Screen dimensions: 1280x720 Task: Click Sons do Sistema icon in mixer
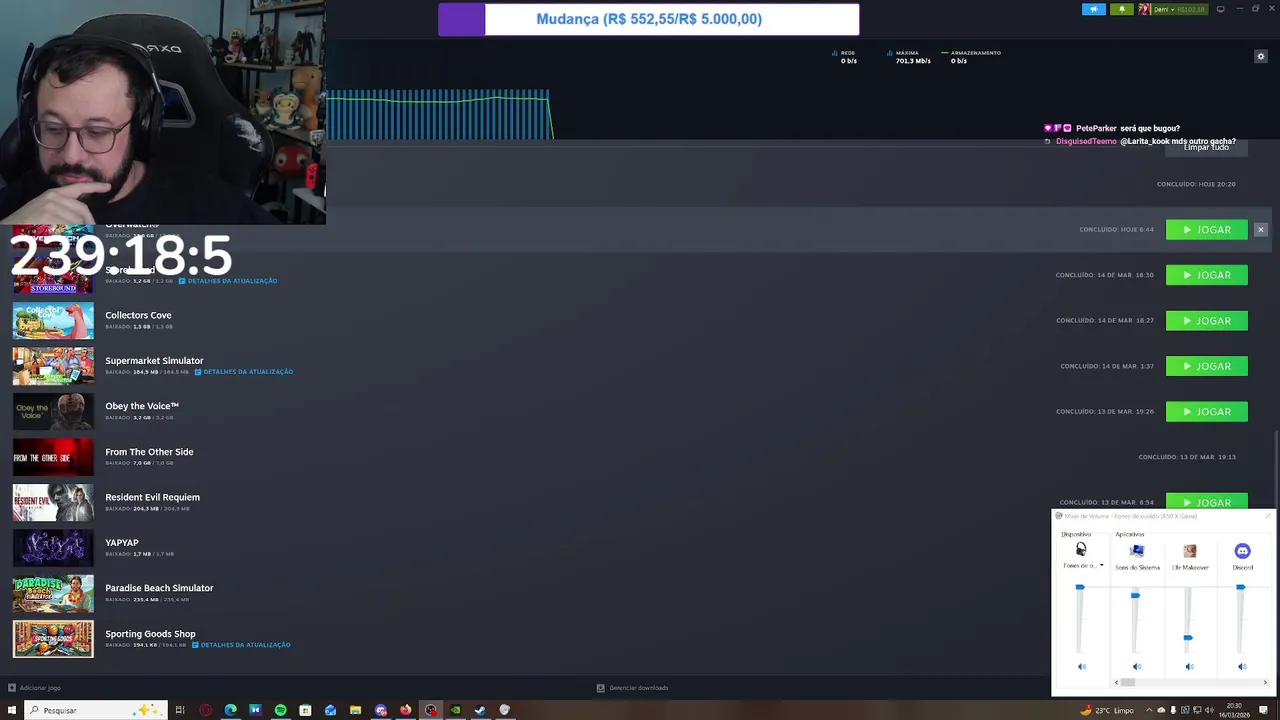click(1137, 551)
